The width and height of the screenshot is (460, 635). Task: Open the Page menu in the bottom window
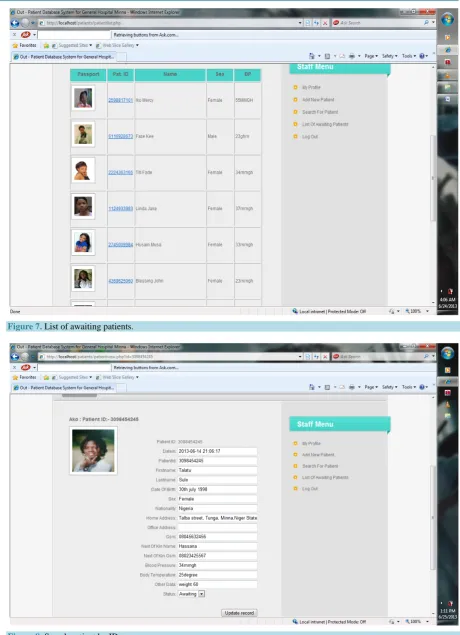point(371,388)
